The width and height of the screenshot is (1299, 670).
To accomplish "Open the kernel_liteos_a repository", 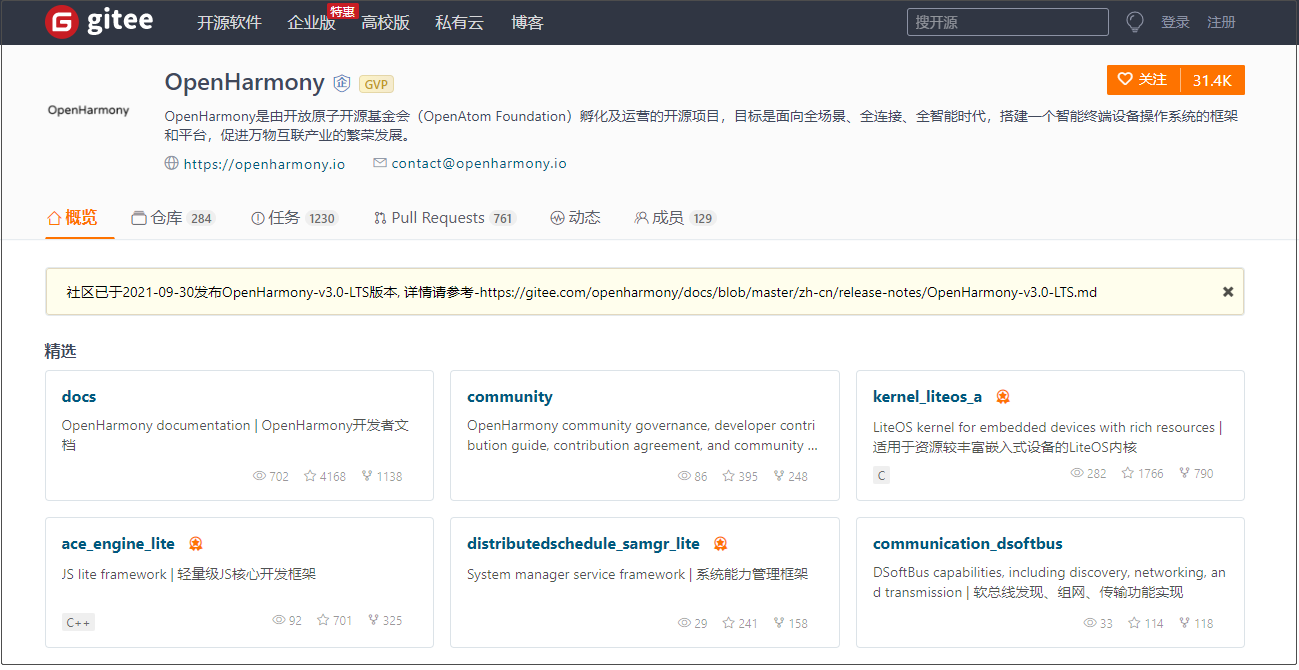I will point(927,397).
